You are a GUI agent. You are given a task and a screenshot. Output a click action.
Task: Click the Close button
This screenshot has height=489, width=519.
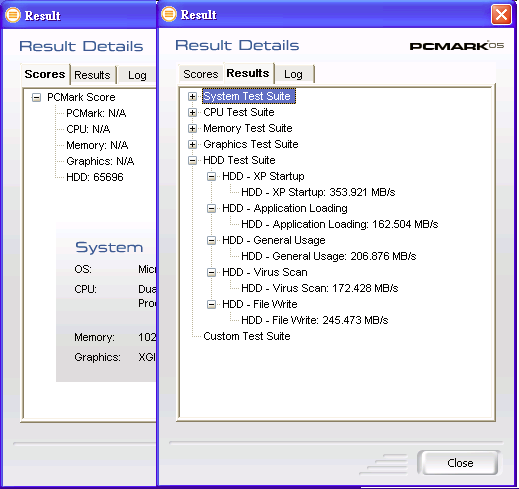tap(460, 463)
